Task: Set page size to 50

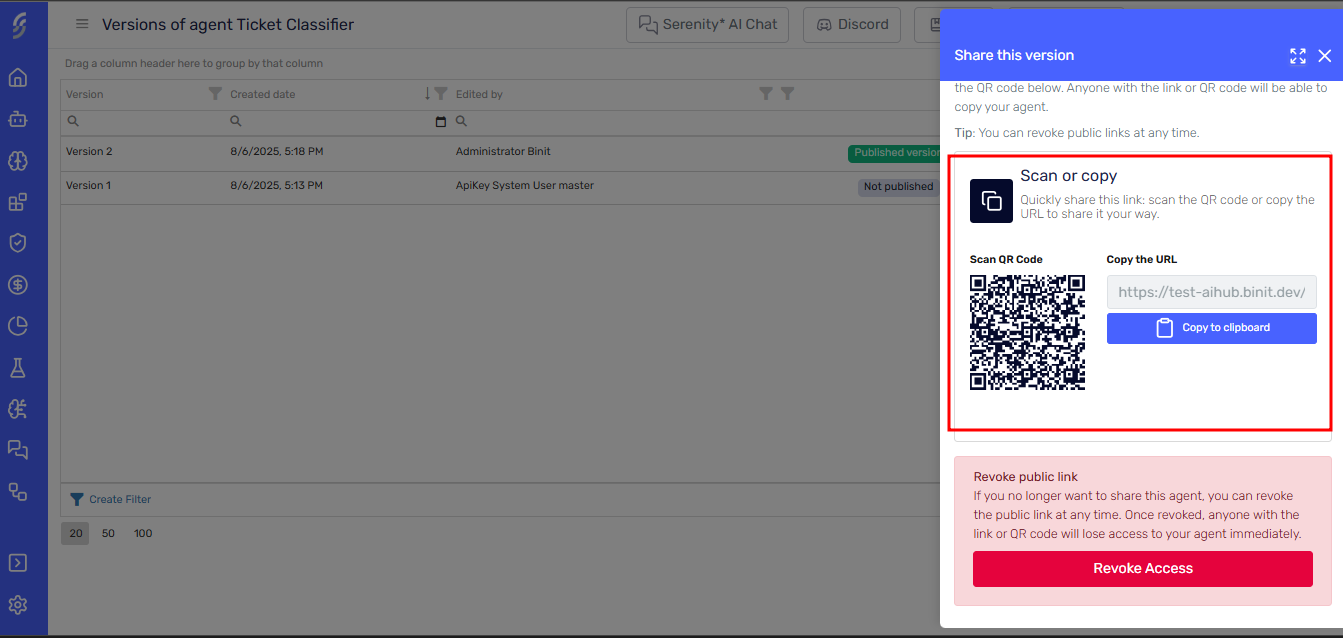Action: tap(108, 533)
